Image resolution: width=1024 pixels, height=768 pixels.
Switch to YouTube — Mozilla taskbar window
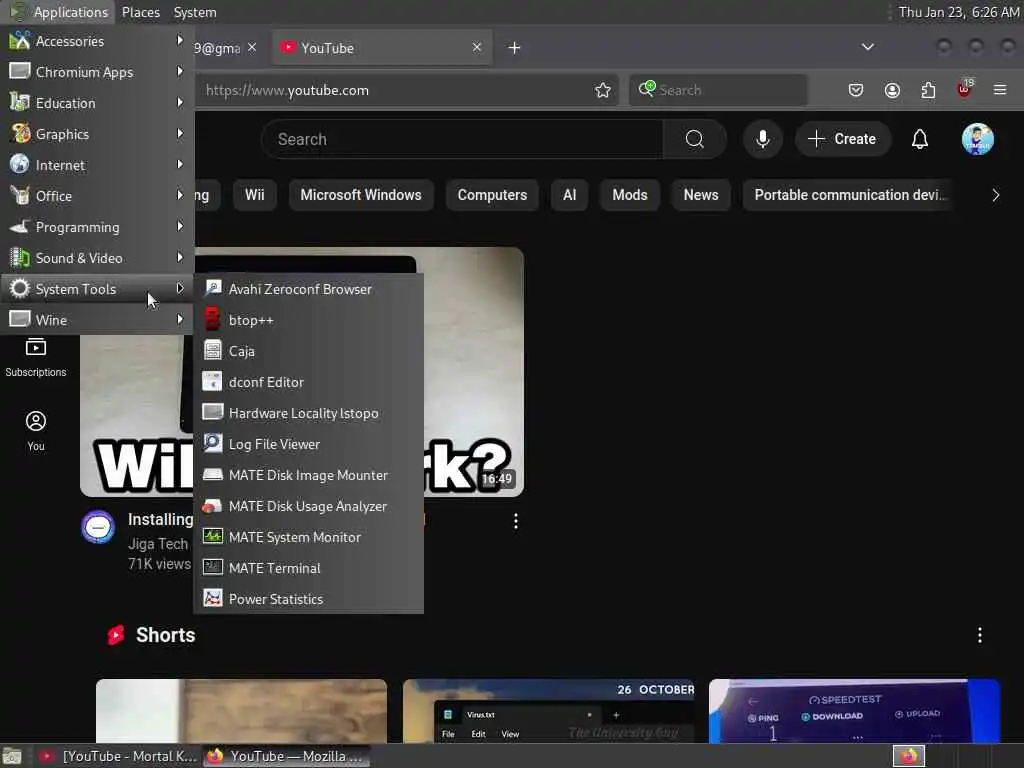pos(285,756)
